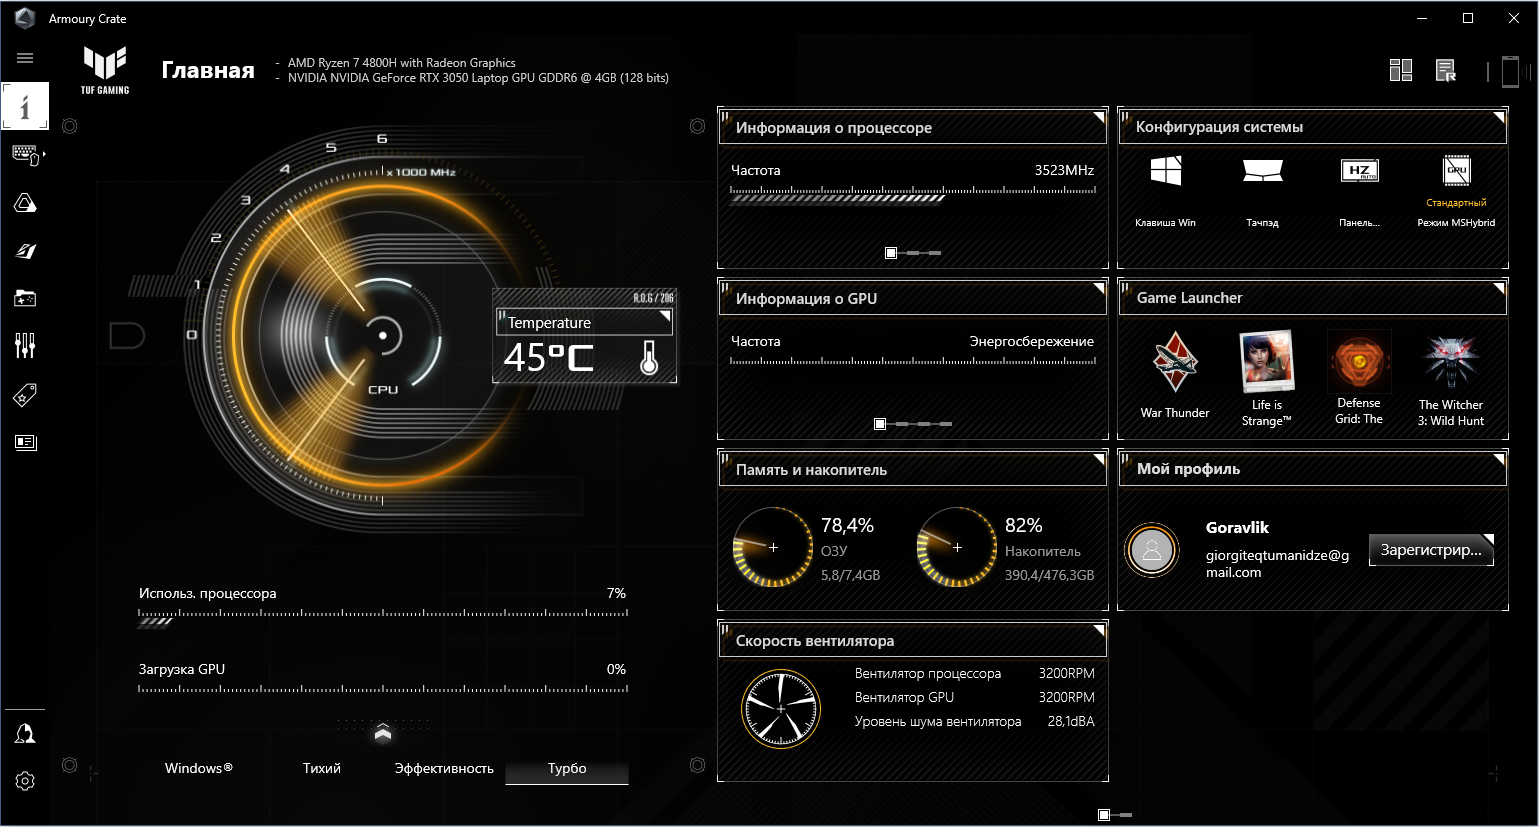This screenshot has height=827, width=1539.
Task: Click the giorgiteqtumanidze@gmail.com email text
Action: 1277,563
